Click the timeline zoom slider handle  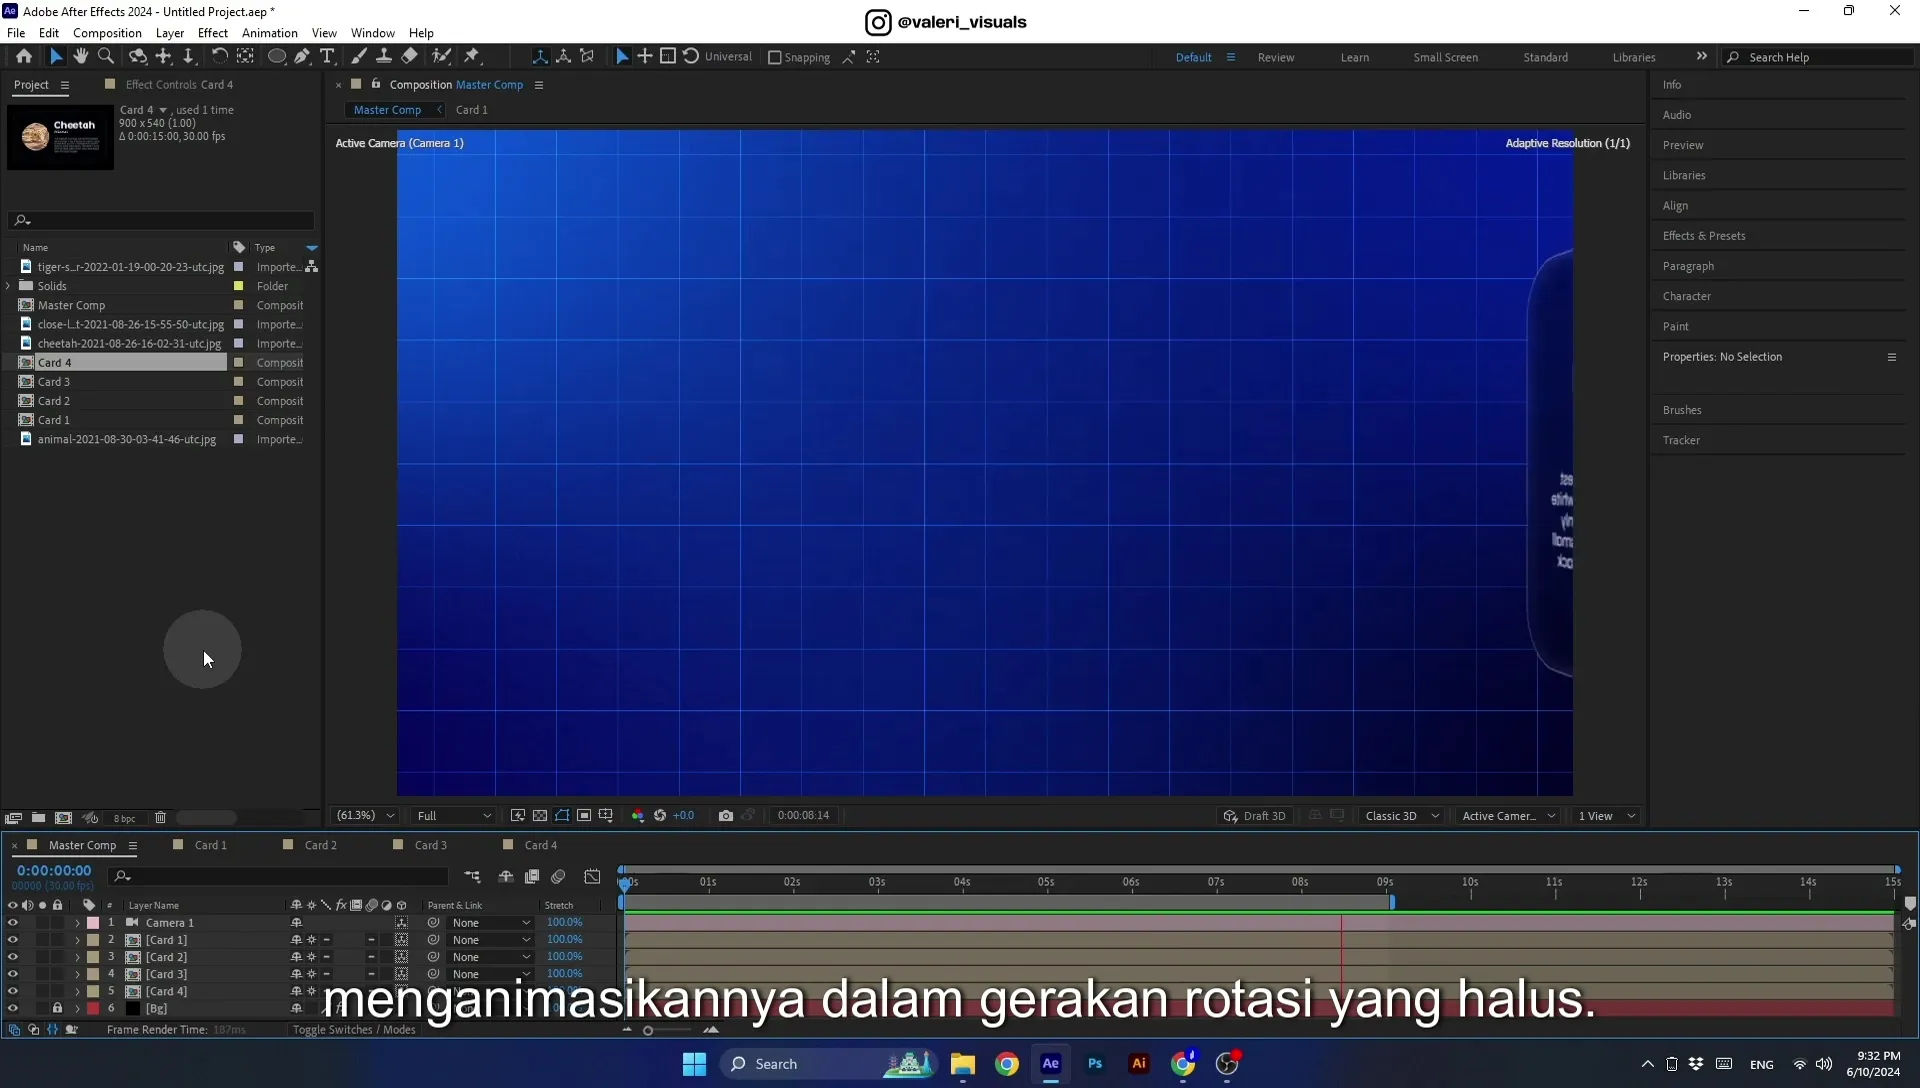point(648,1030)
